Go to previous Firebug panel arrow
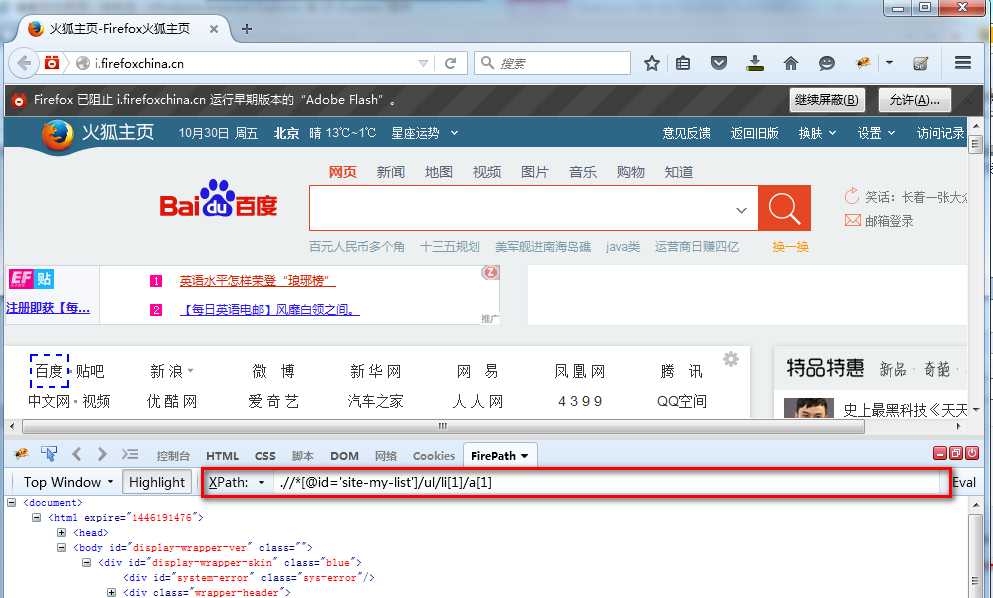The height and width of the screenshot is (598, 993). click(77, 454)
